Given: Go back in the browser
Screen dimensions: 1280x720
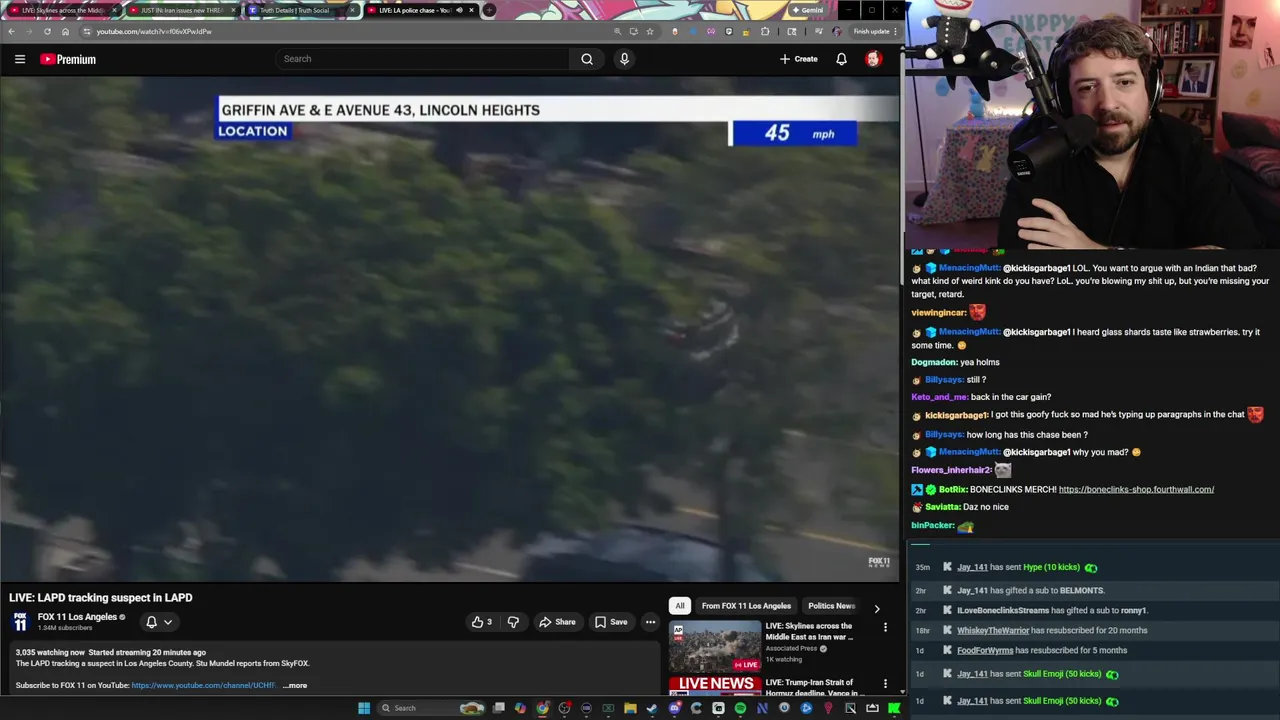Looking at the screenshot, I should pos(11,31).
